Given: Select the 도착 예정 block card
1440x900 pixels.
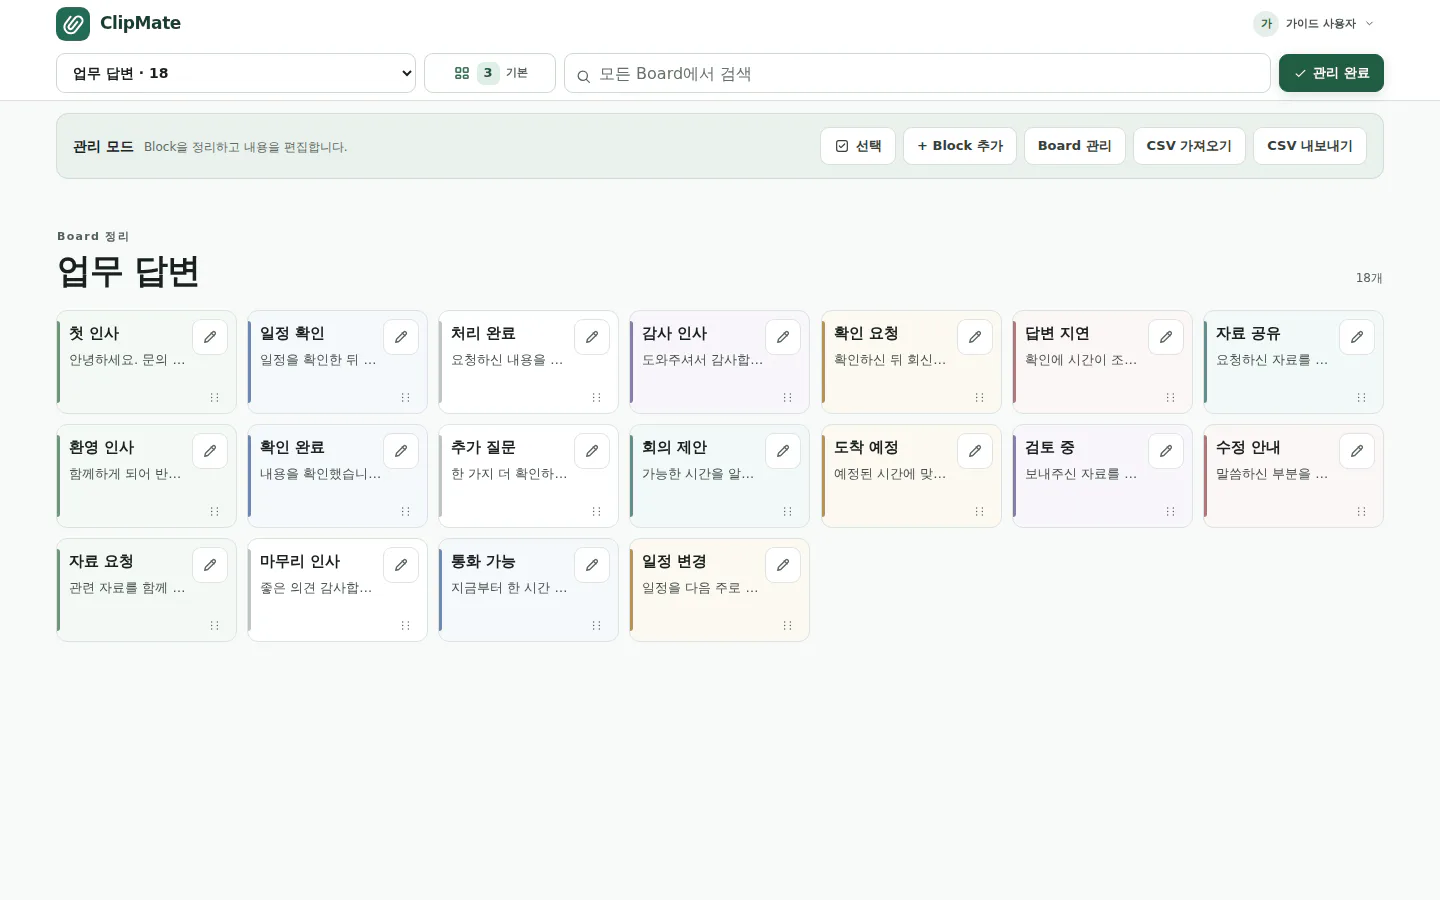Looking at the screenshot, I should tap(911, 476).
